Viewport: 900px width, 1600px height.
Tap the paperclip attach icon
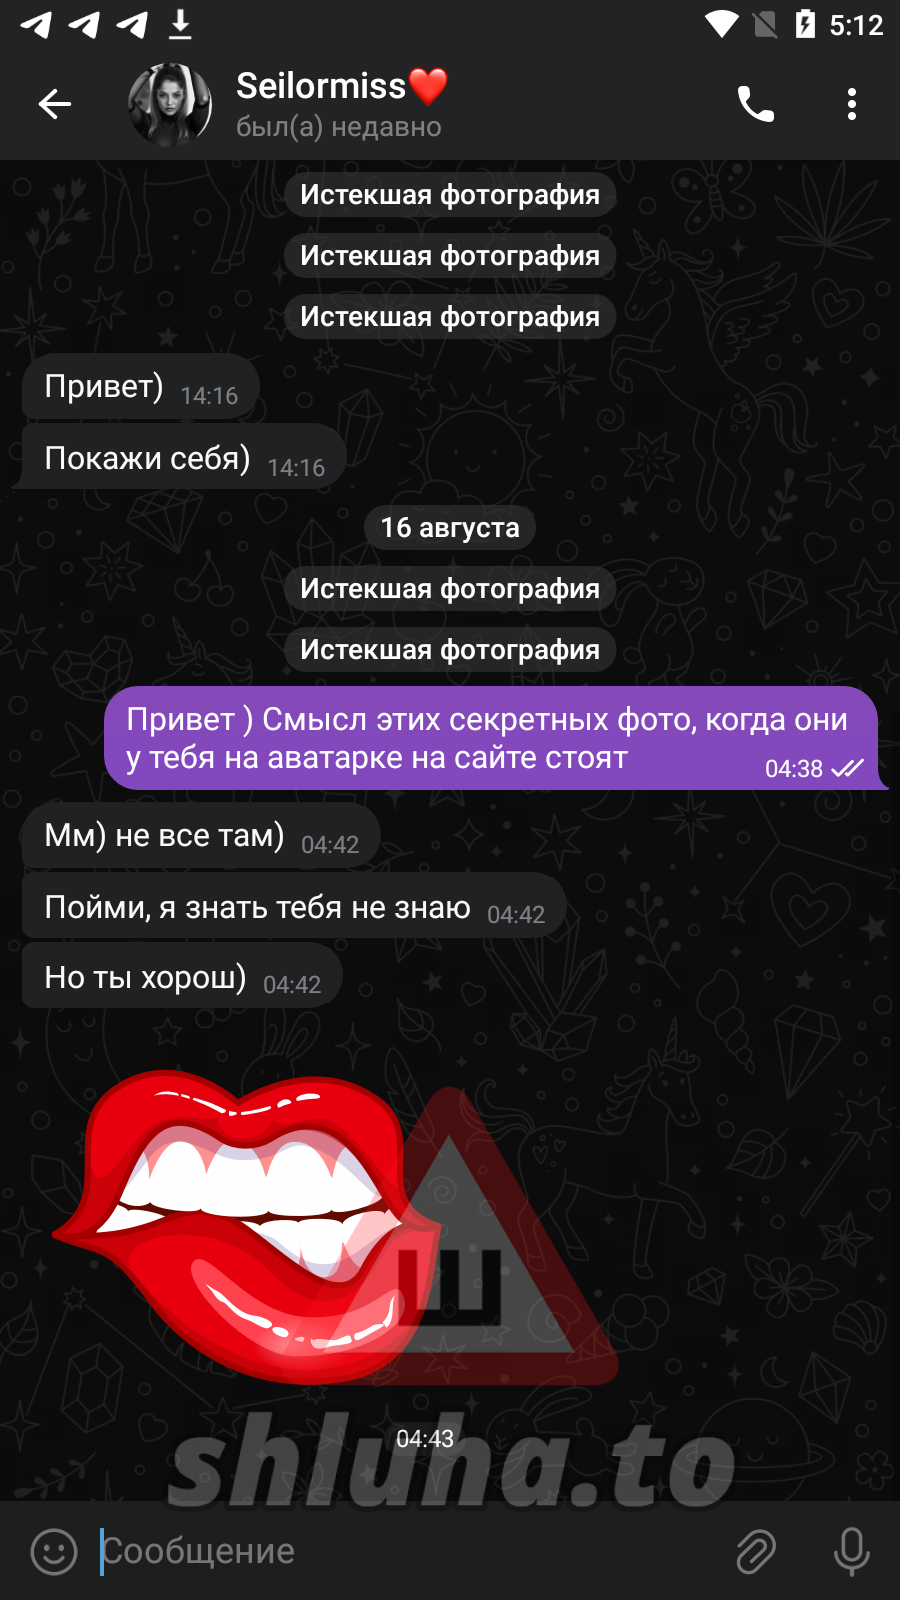point(755,1551)
